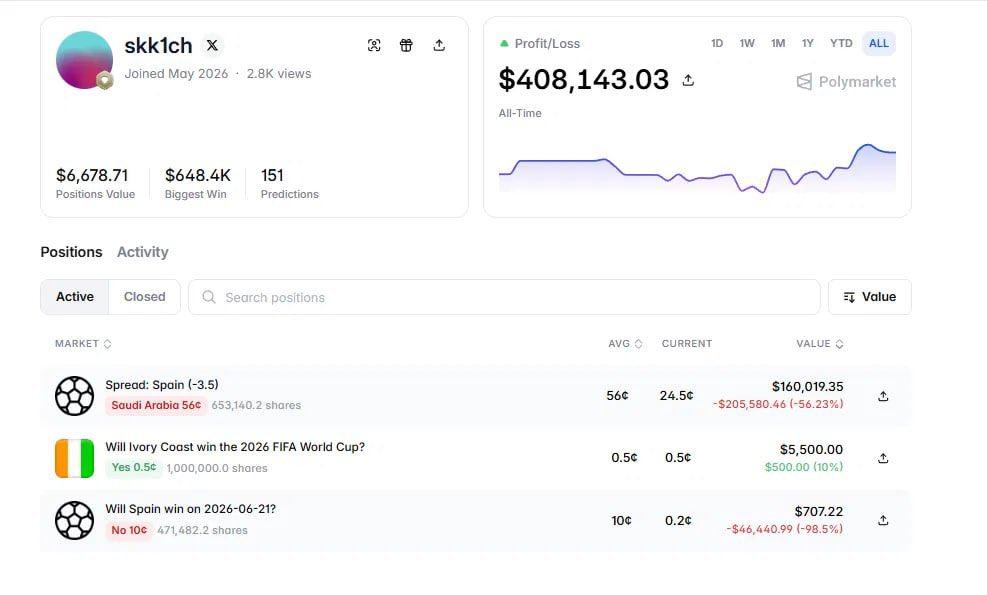Click the skk1ch username
Screen dimensions: 987x595
(158, 45)
